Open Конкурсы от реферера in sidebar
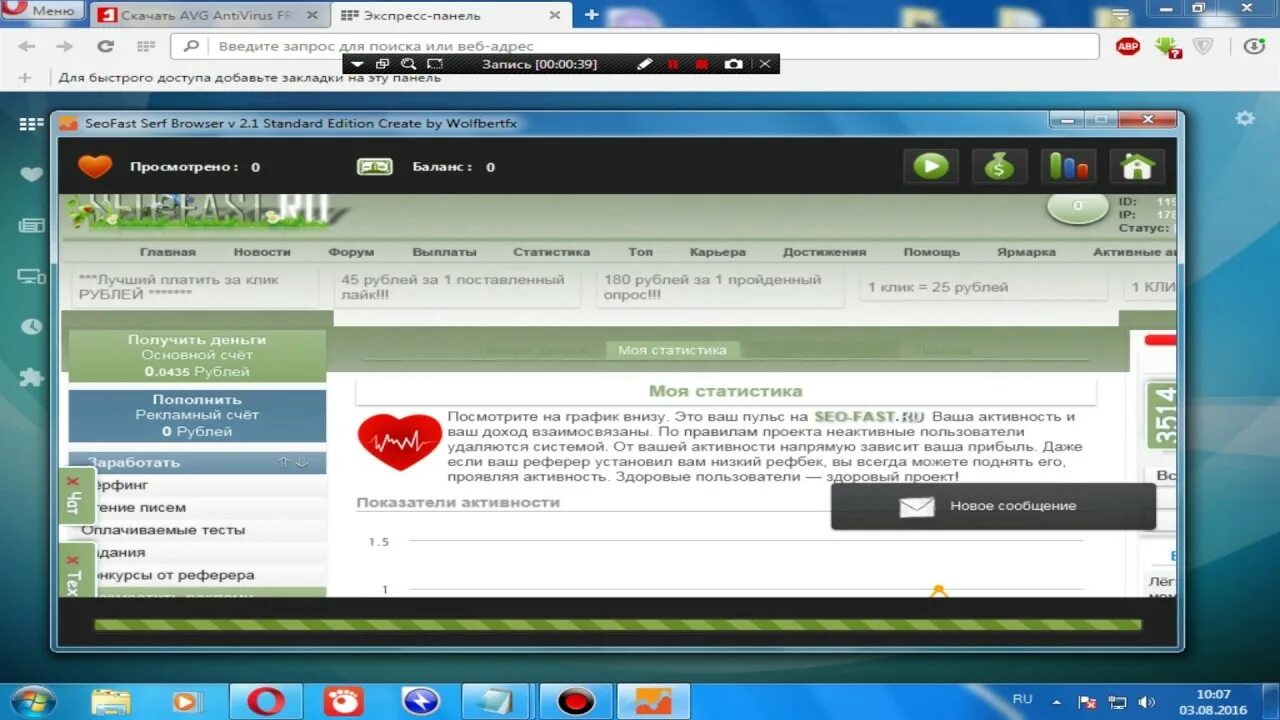Image resolution: width=1280 pixels, height=720 pixels. (x=172, y=575)
